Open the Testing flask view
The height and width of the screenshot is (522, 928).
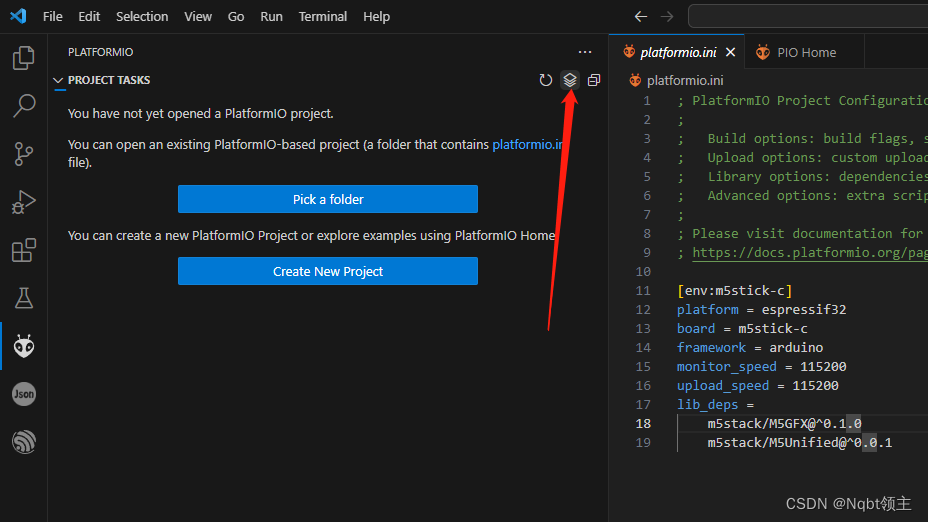(24, 298)
